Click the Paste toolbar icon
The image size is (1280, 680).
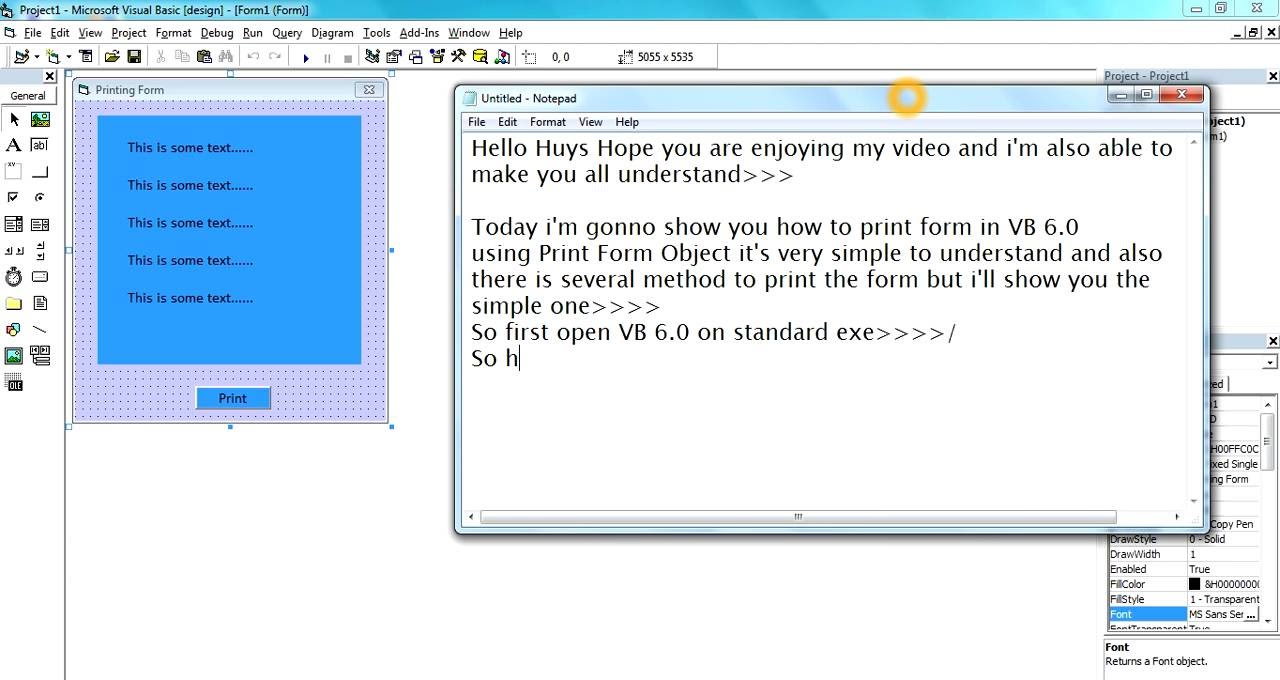coord(205,57)
